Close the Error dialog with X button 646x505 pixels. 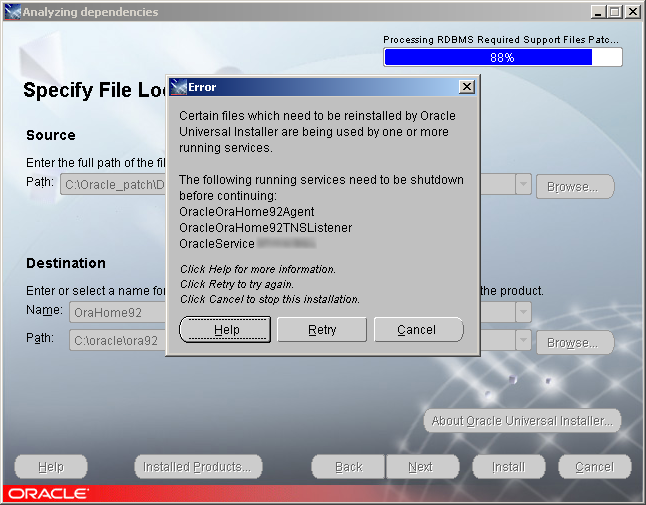tap(467, 87)
